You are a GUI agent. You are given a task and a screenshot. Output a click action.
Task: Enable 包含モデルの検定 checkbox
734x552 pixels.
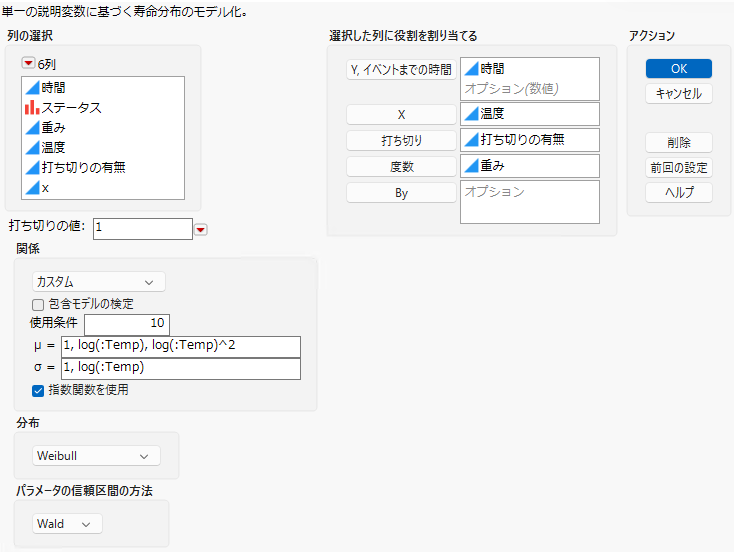coord(38,305)
